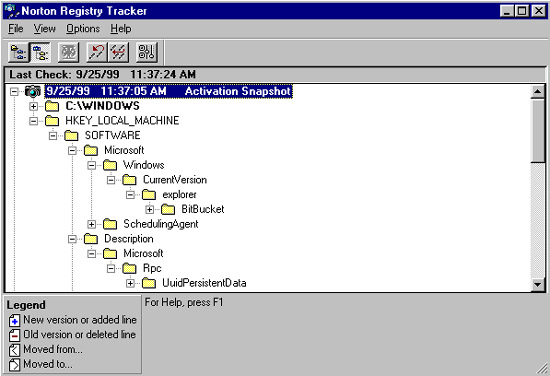Click the scrollbar down arrow
Viewport: 550px width, 376px height.
[538, 284]
